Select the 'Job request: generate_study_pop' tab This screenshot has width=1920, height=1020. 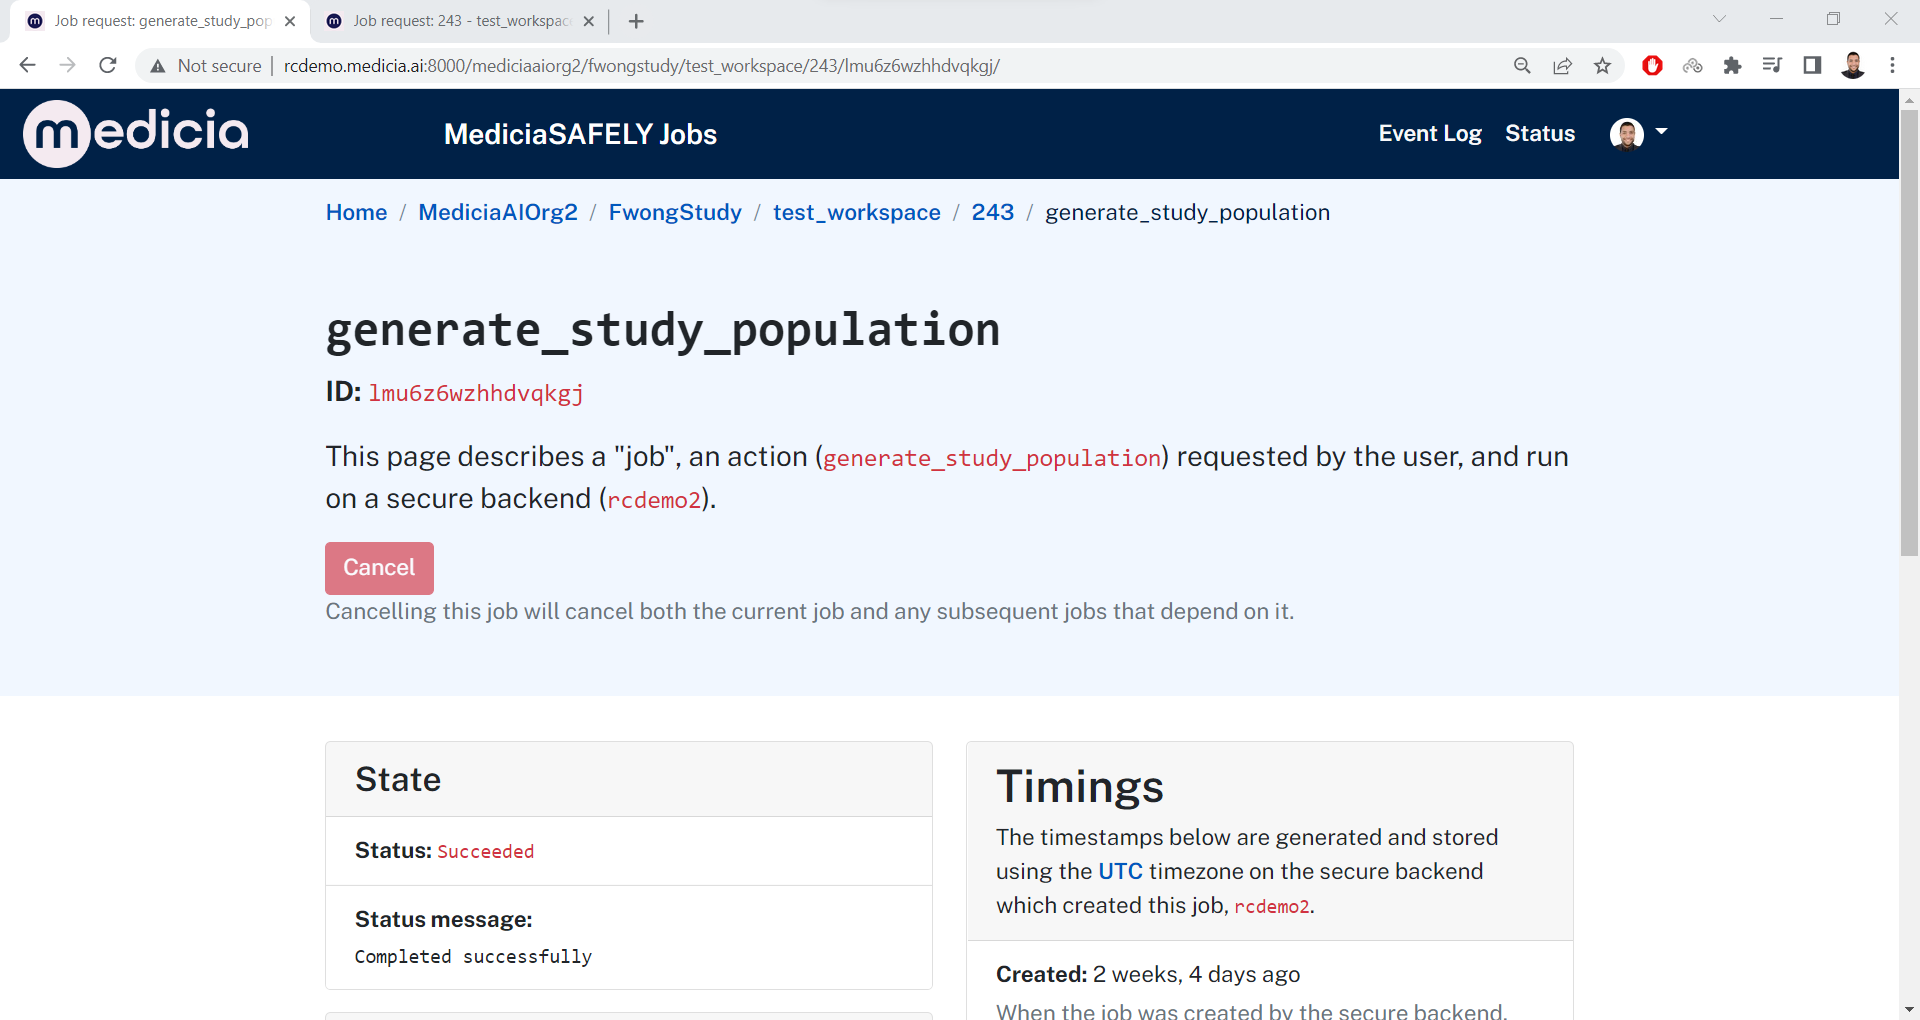tap(160, 21)
